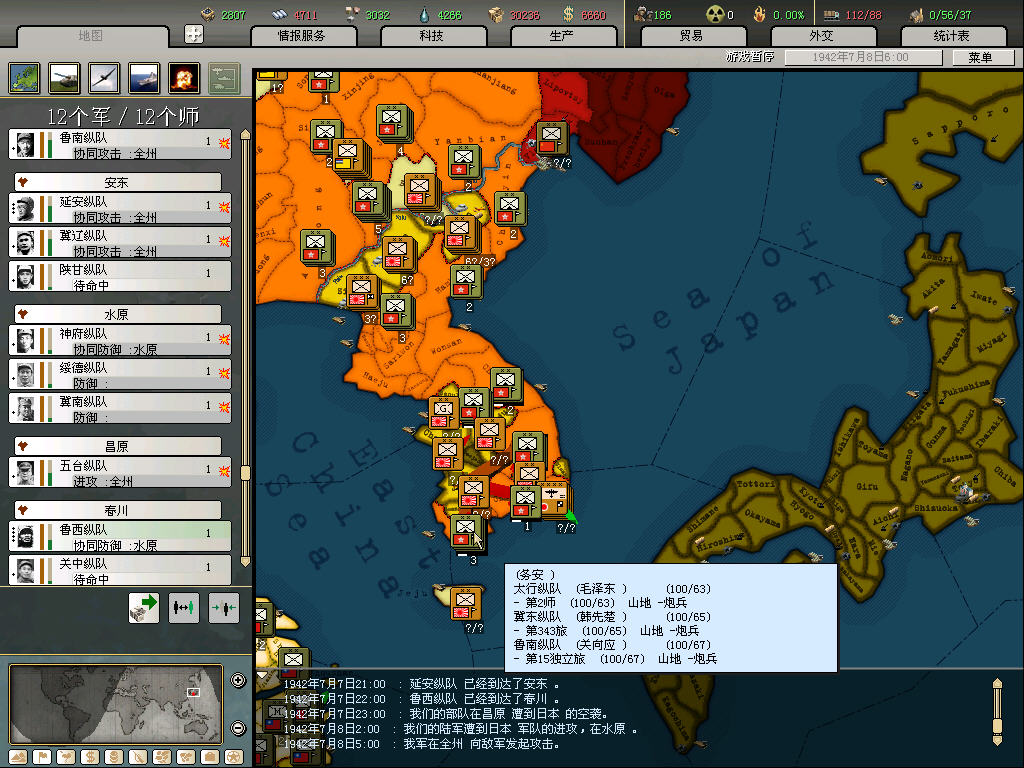This screenshot has width=1024, height=768.
Task: Select the 神府纵队 unit row
Action: 120,340
